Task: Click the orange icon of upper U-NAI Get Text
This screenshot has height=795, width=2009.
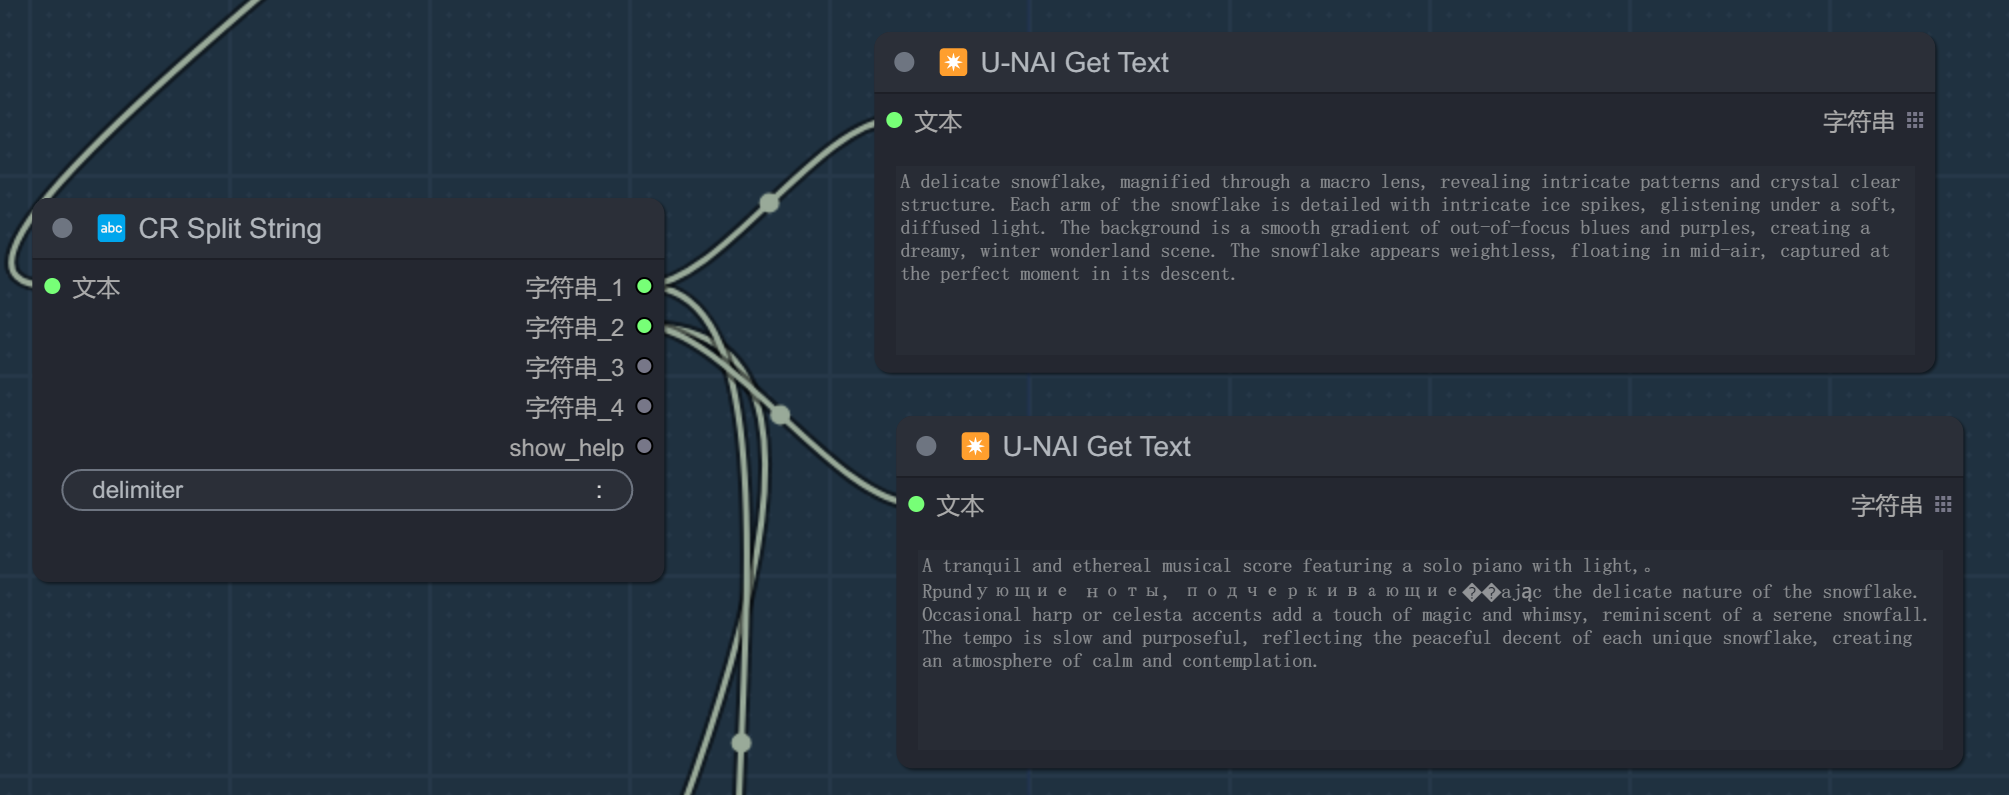Action: pyautogui.click(x=953, y=62)
